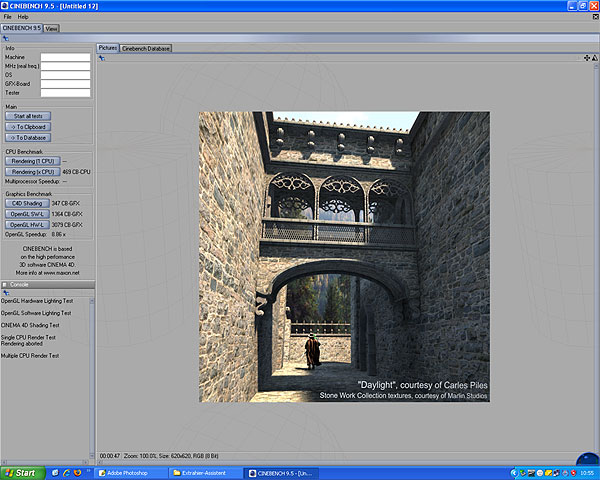Click the pin icon below CINEBENCH 9.5 tab
Image resolution: width=600 pixels, height=480 pixels.
tap(7, 38)
